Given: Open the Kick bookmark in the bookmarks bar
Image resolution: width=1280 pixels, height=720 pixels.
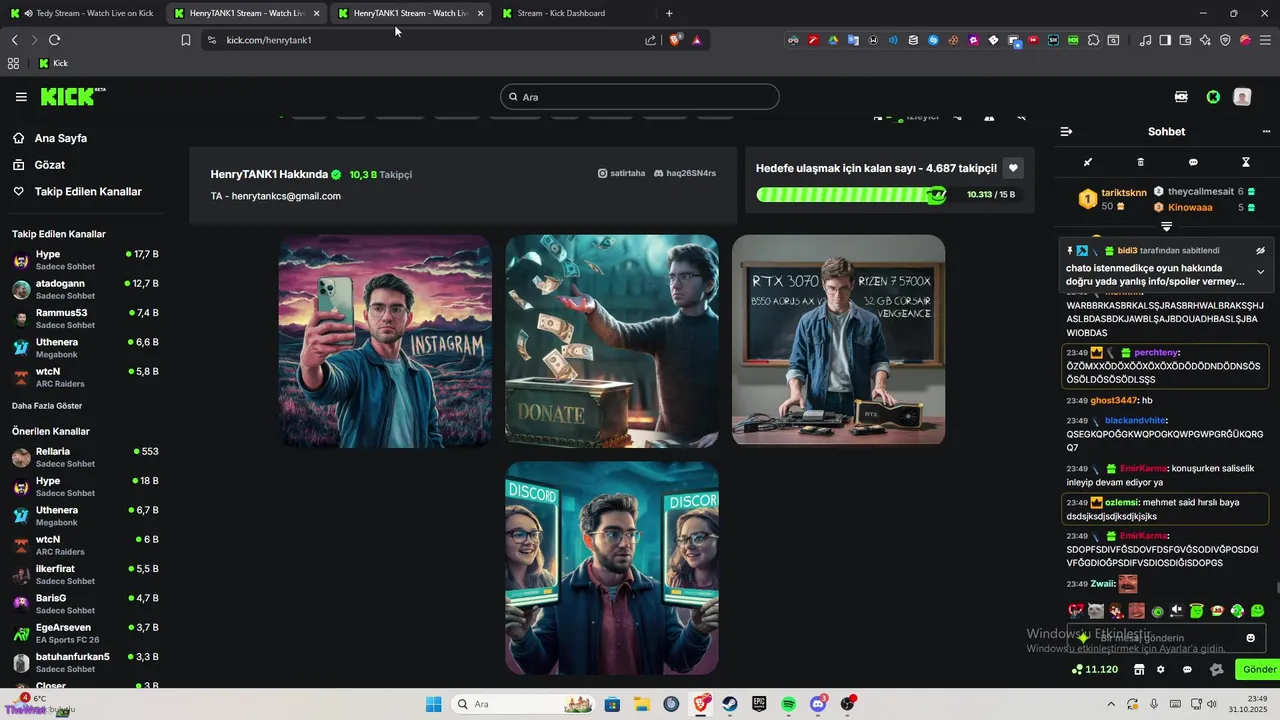Looking at the screenshot, I should [x=53, y=63].
